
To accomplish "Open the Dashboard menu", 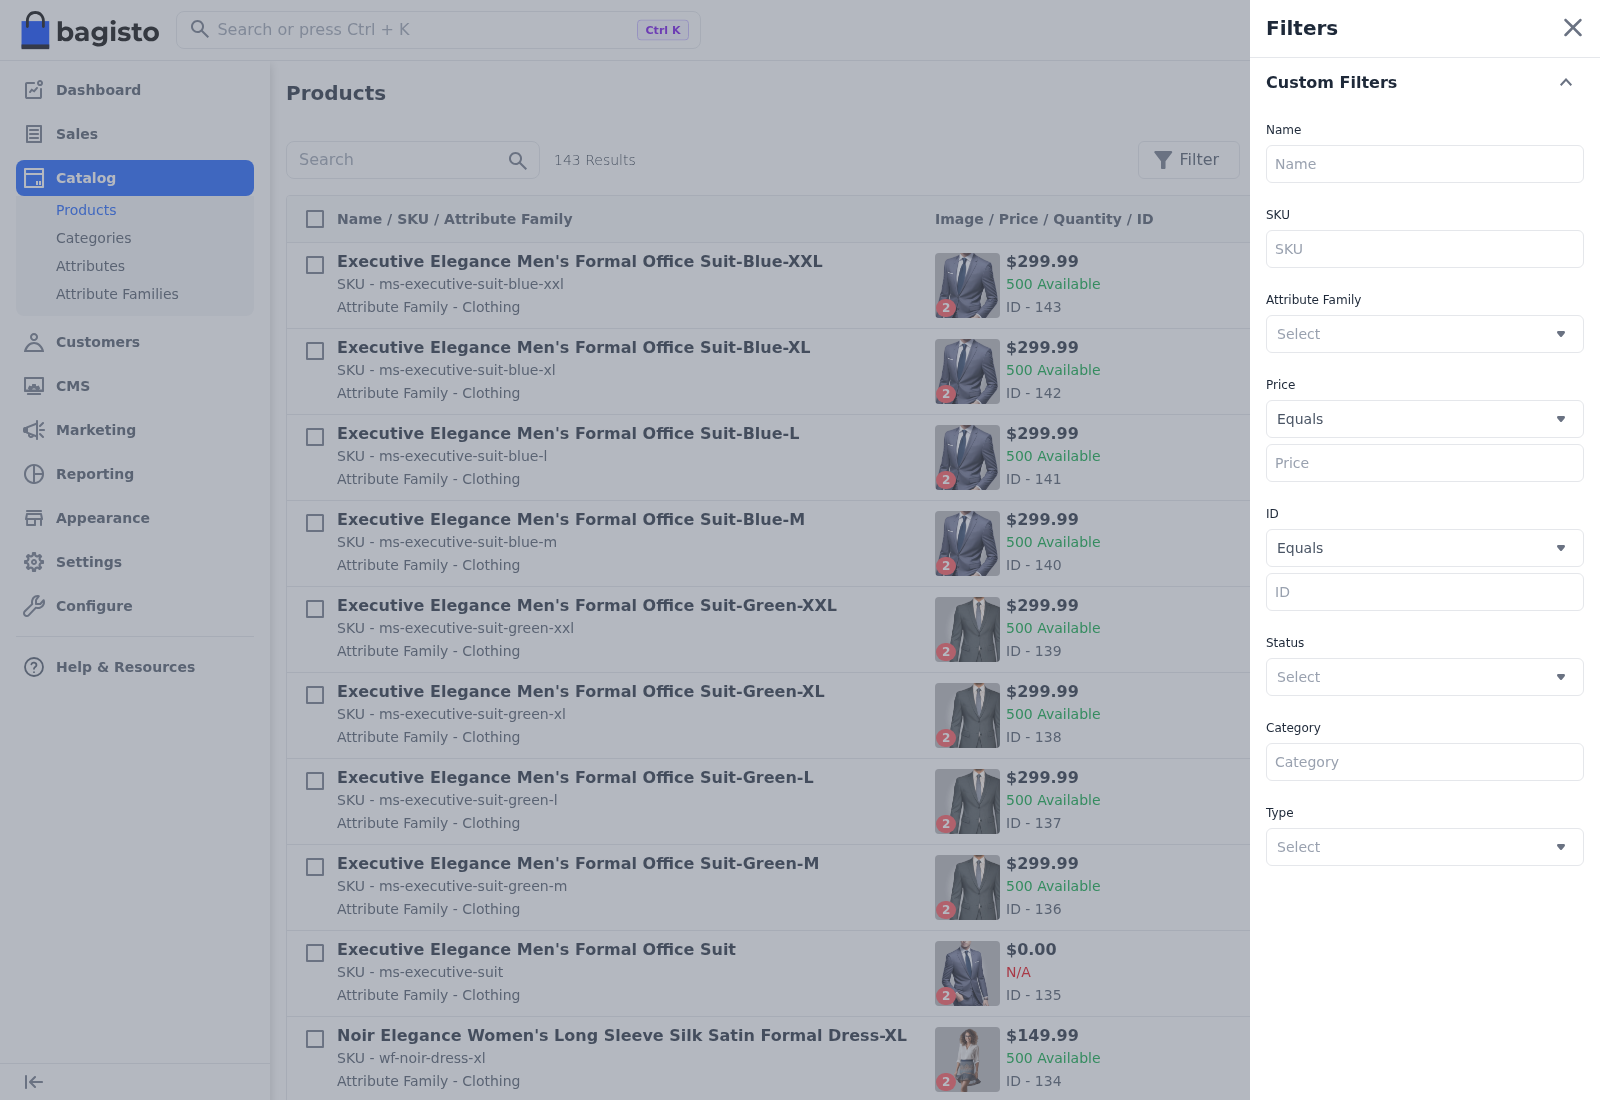I will tap(135, 90).
